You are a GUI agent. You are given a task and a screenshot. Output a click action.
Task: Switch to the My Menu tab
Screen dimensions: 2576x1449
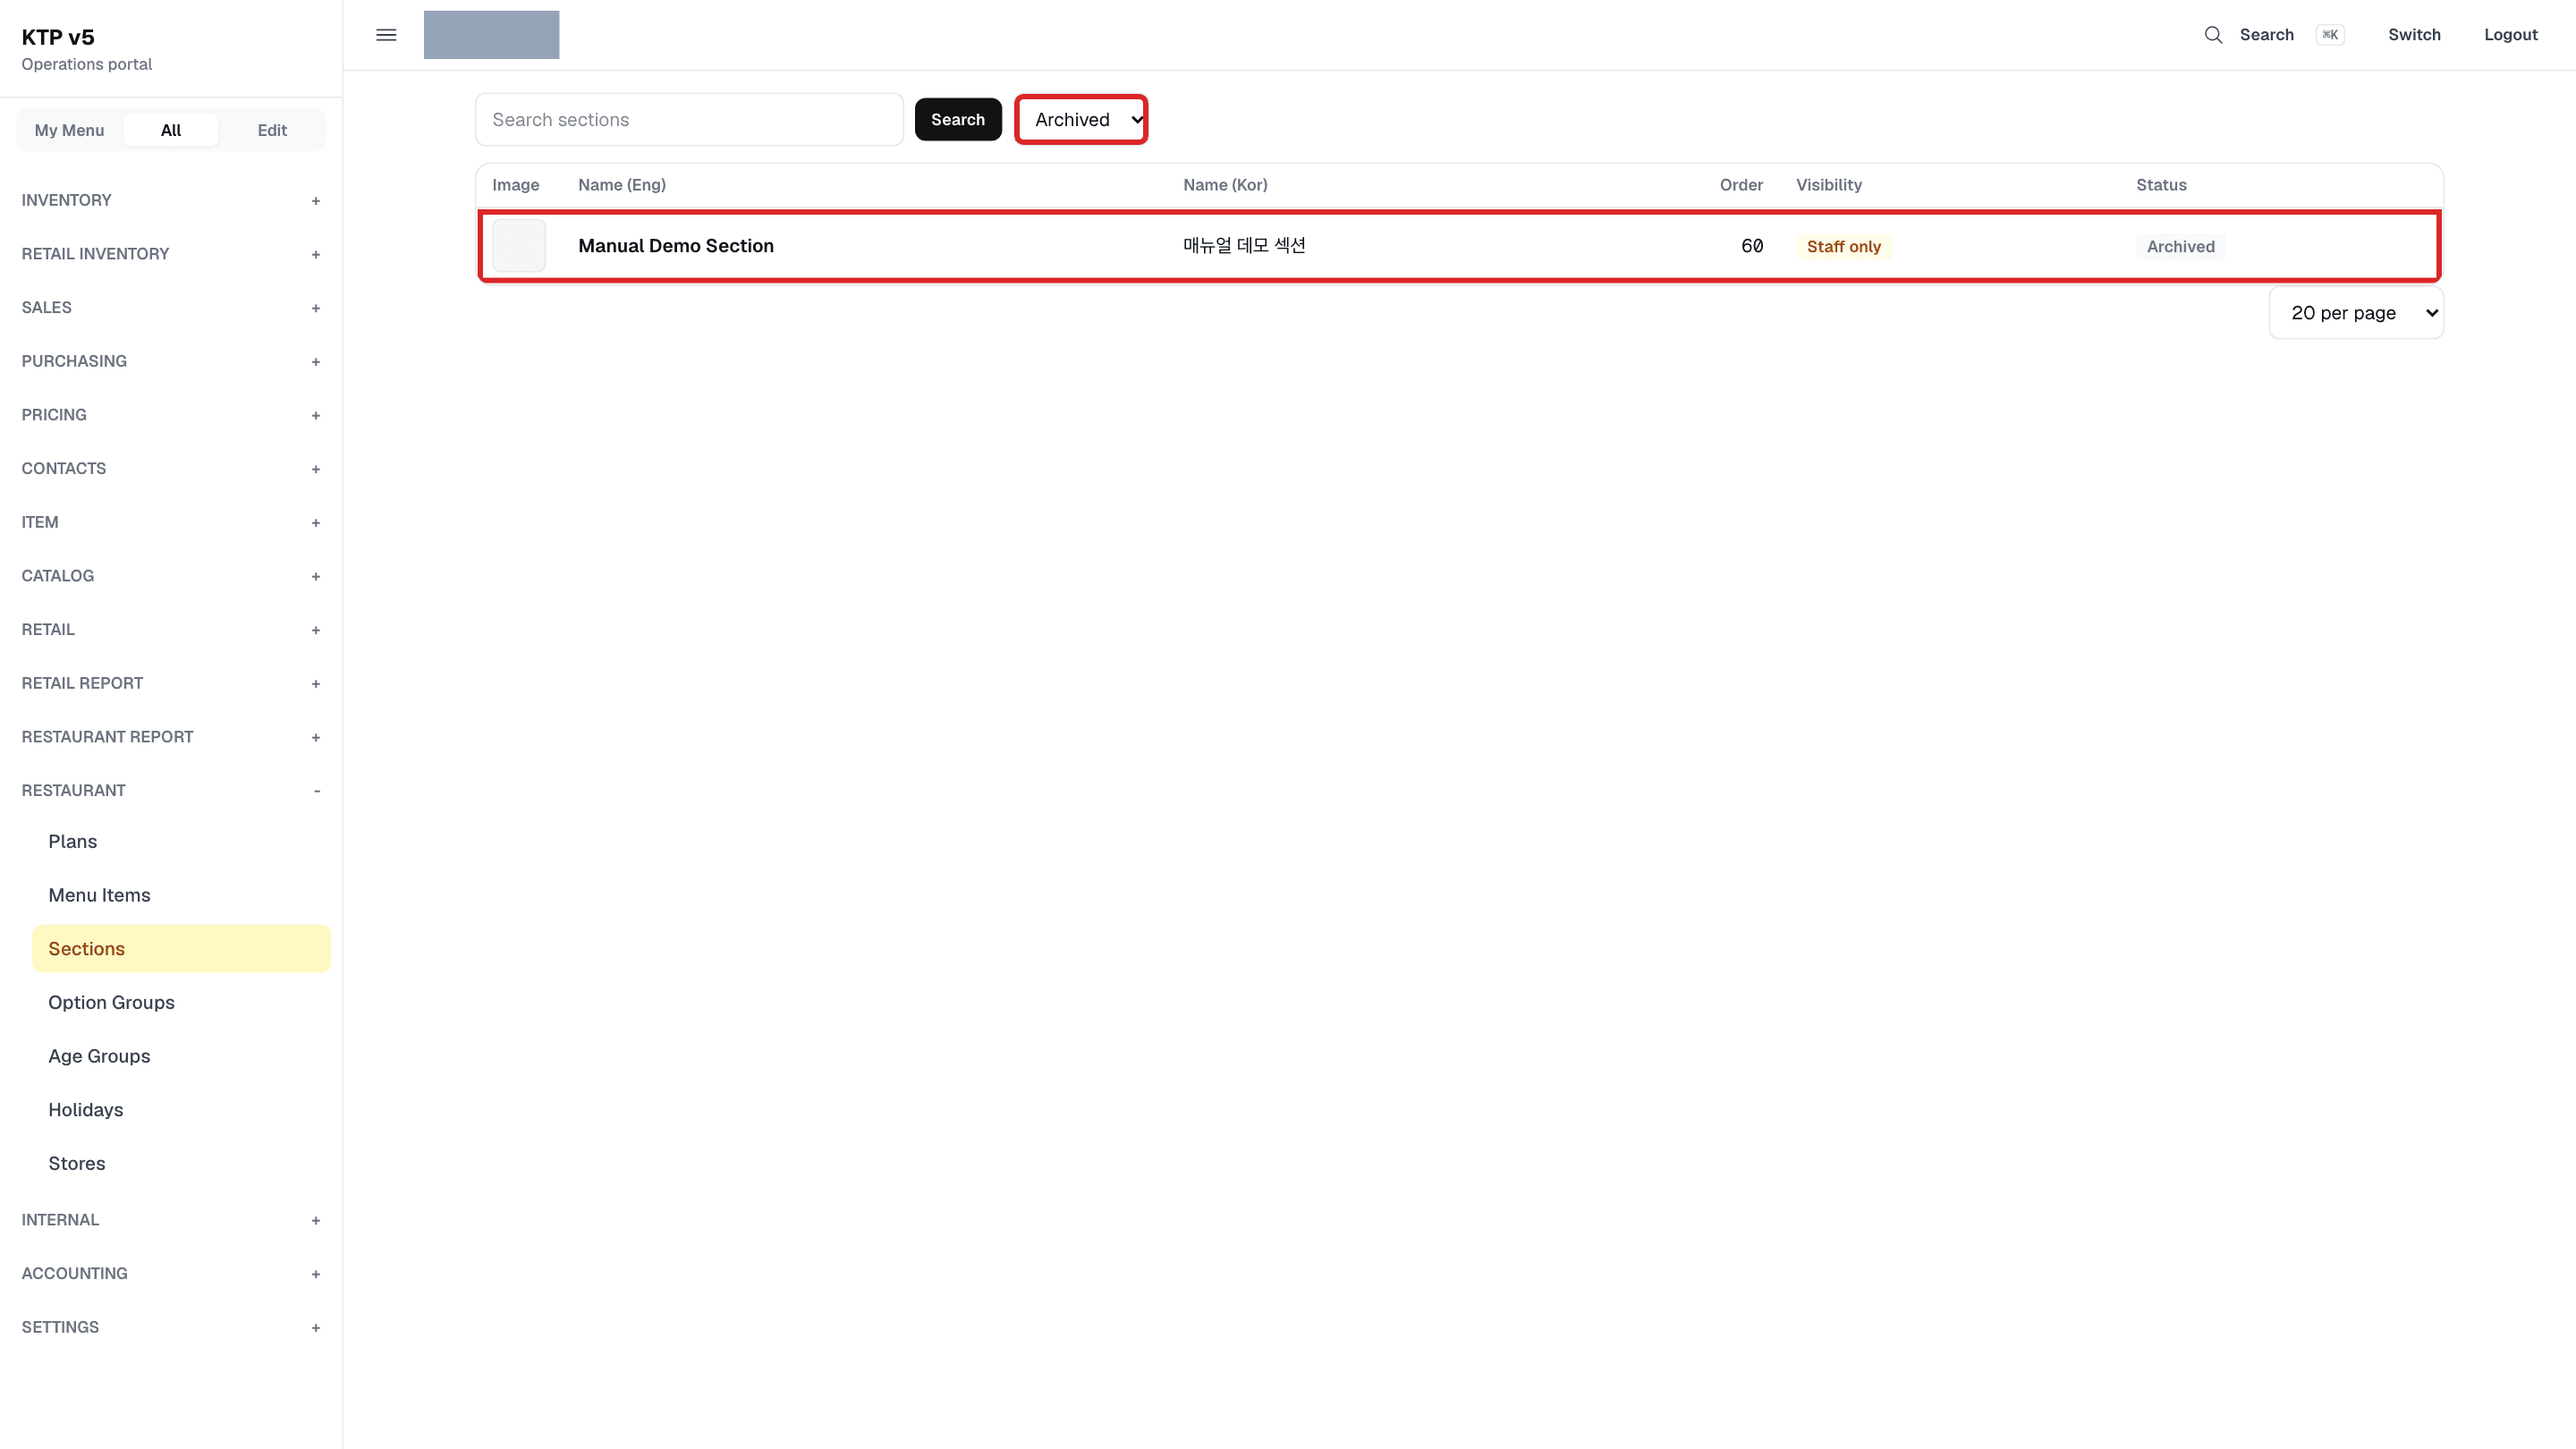pos(69,130)
